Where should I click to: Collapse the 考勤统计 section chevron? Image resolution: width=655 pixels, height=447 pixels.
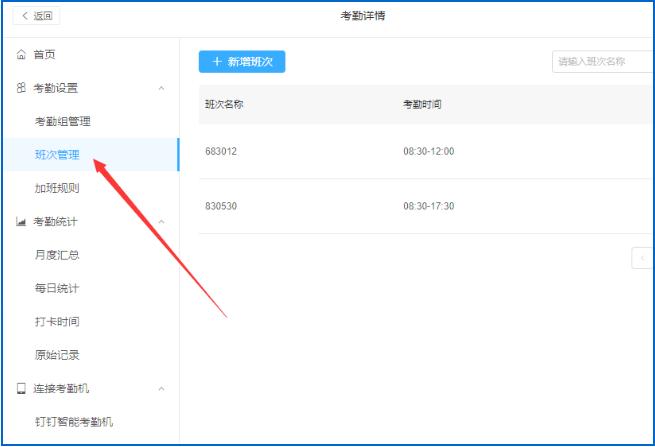[161, 222]
